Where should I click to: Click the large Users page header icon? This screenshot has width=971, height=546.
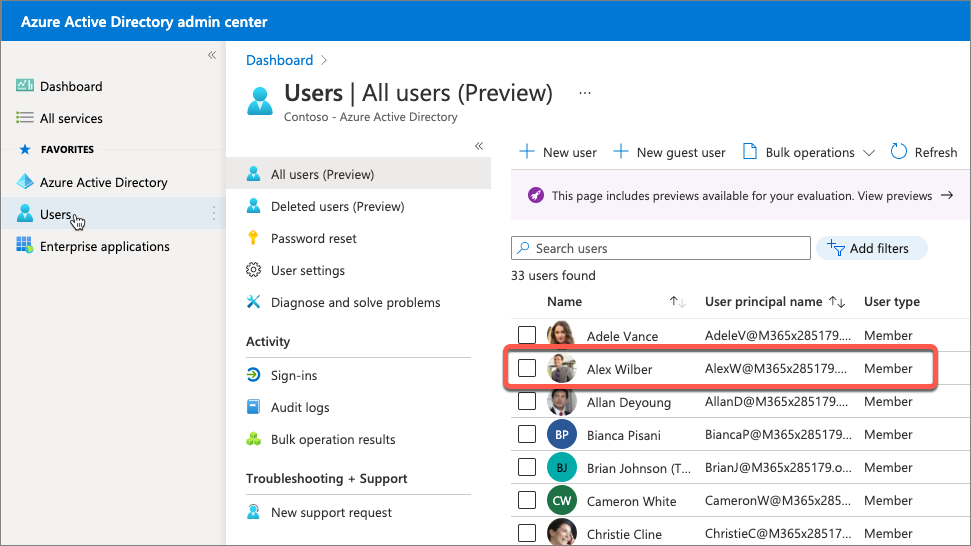(259, 102)
